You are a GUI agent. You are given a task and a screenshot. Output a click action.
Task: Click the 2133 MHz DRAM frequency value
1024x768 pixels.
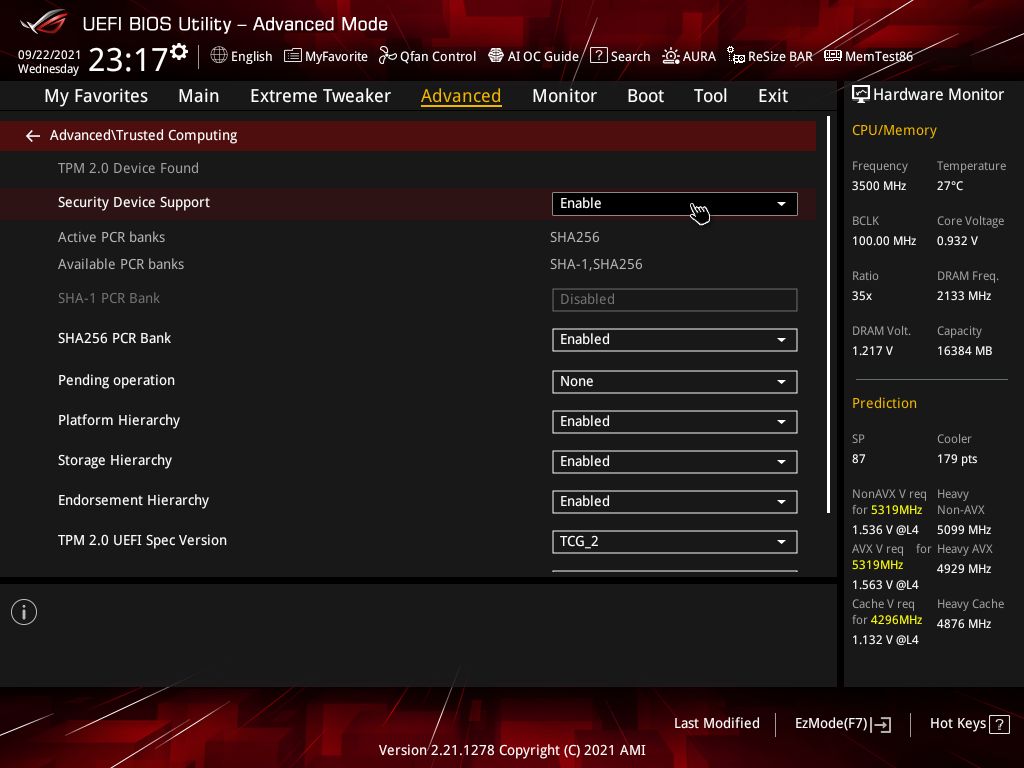964,296
